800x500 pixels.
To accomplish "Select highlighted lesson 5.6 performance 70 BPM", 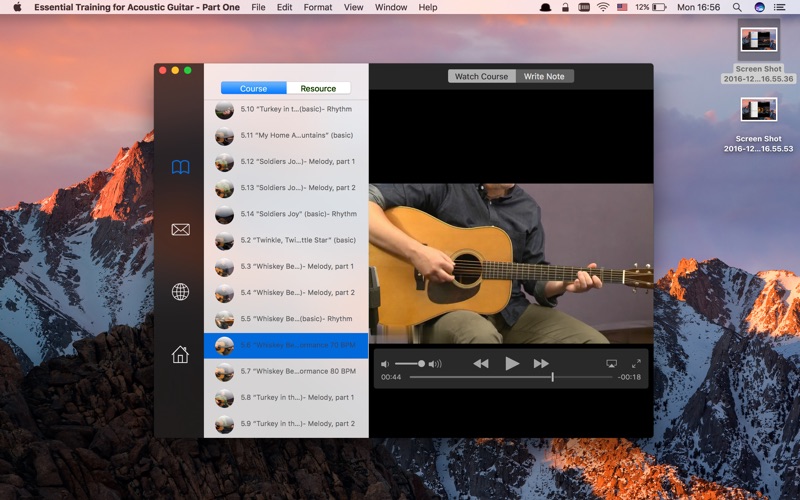I will point(286,345).
